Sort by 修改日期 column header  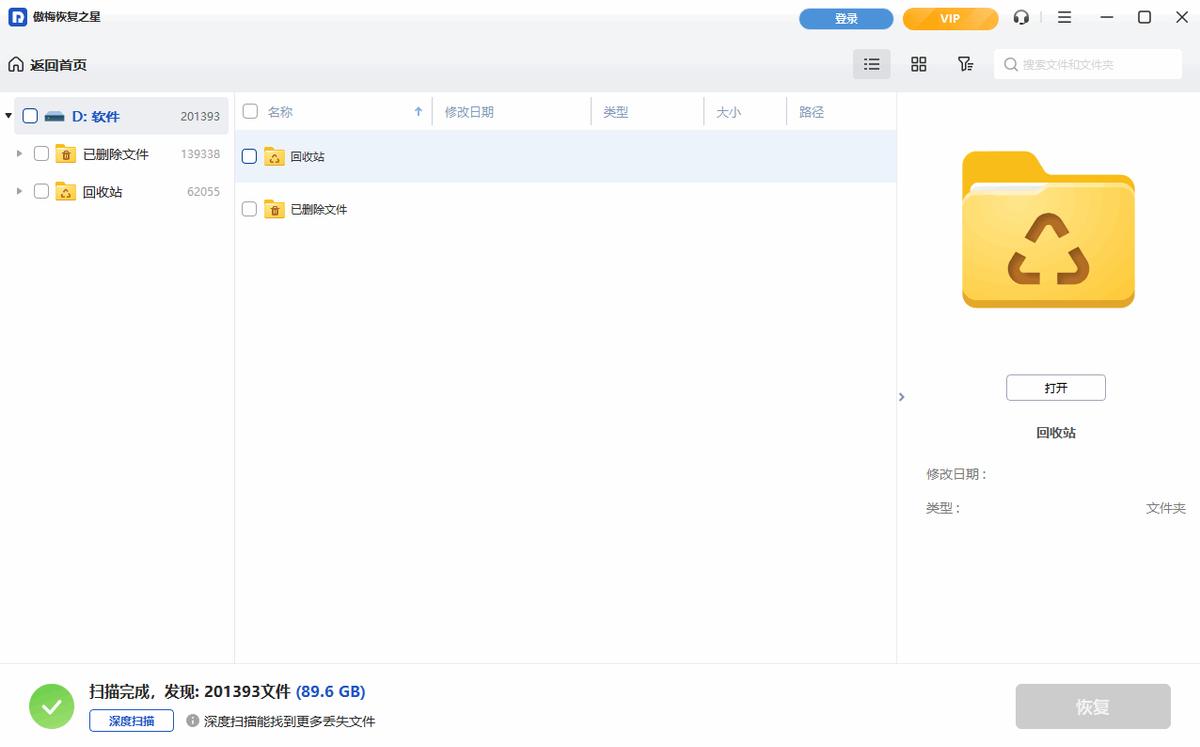click(x=469, y=112)
